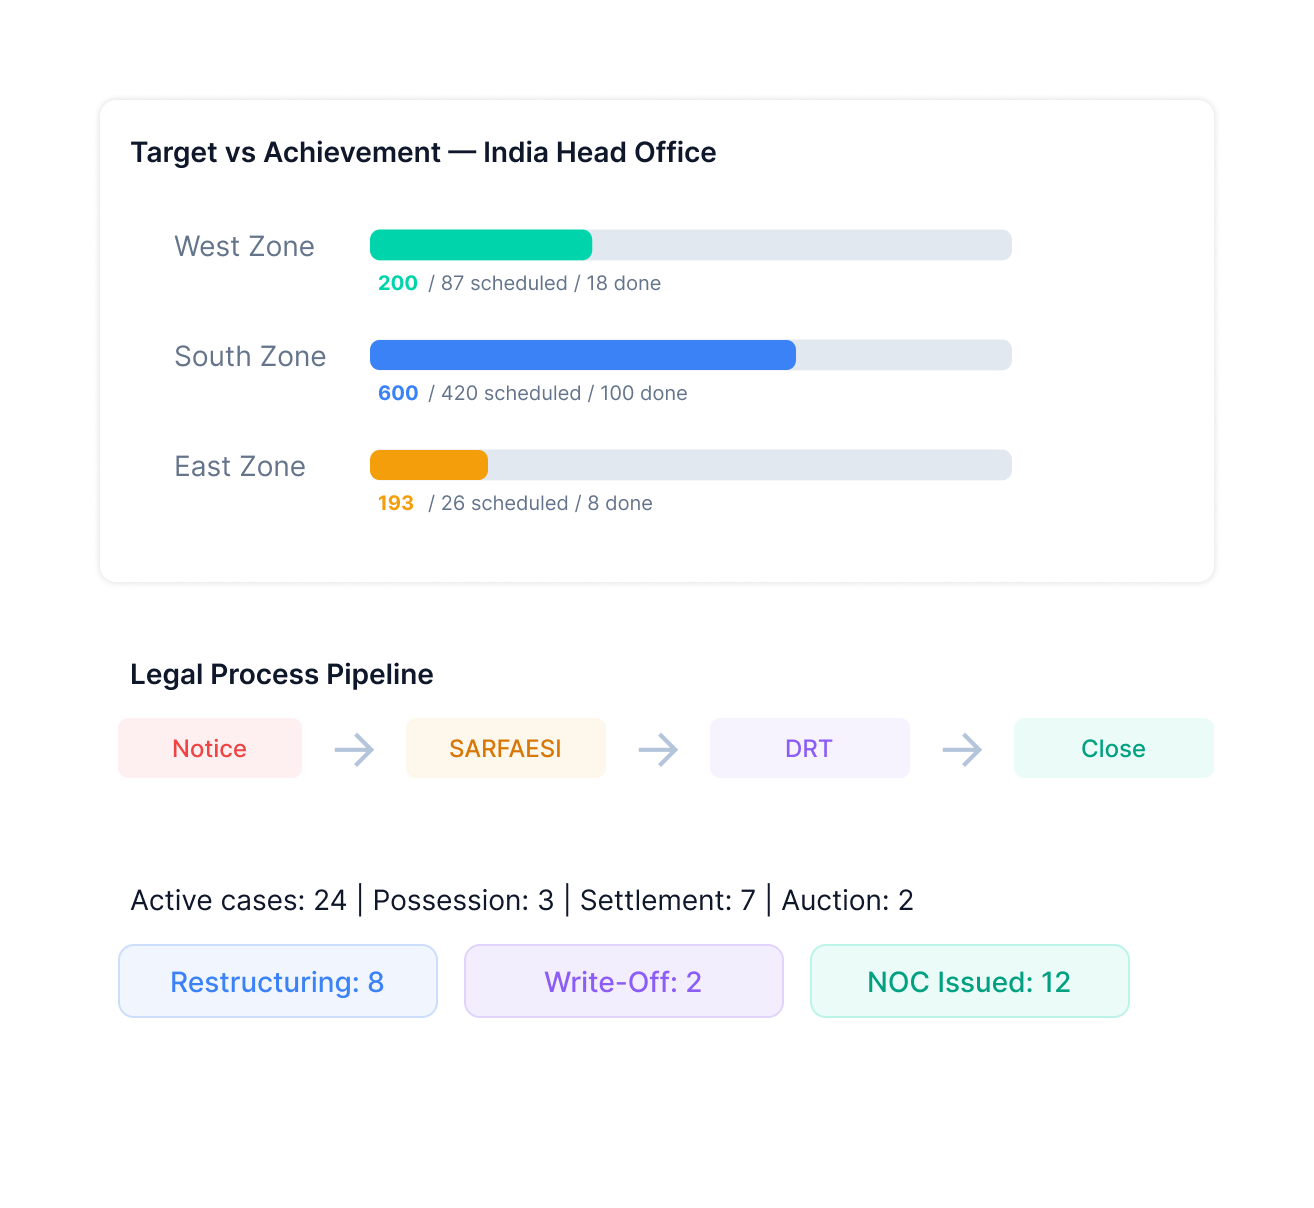Click the arrow between Notice and SARFAESI

click(x=354, y=749)
